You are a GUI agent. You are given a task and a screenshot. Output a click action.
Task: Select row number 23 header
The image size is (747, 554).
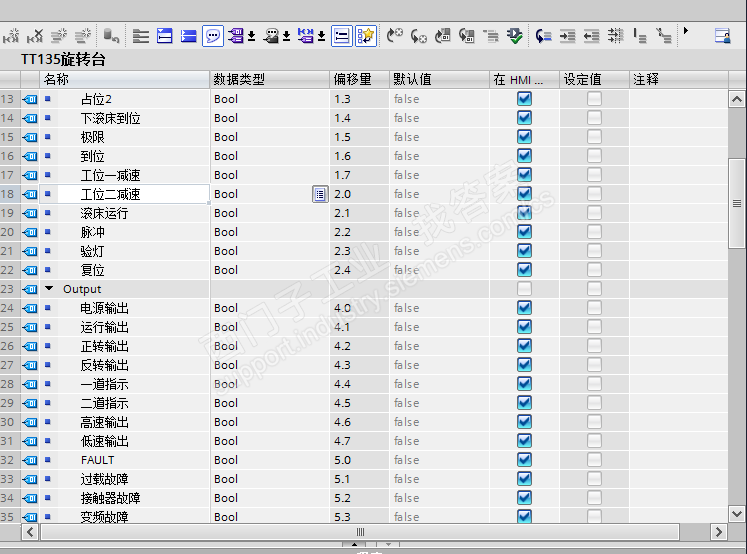(10, 289)
